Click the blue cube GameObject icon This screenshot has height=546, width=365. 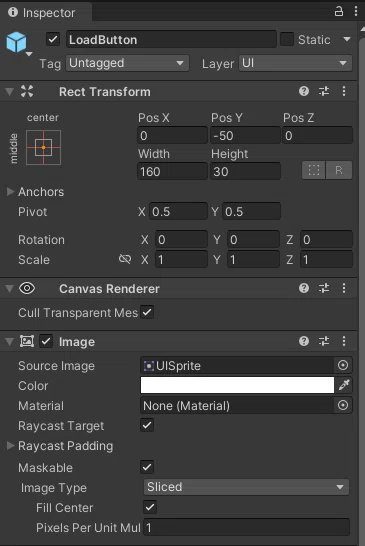(16, 42)
